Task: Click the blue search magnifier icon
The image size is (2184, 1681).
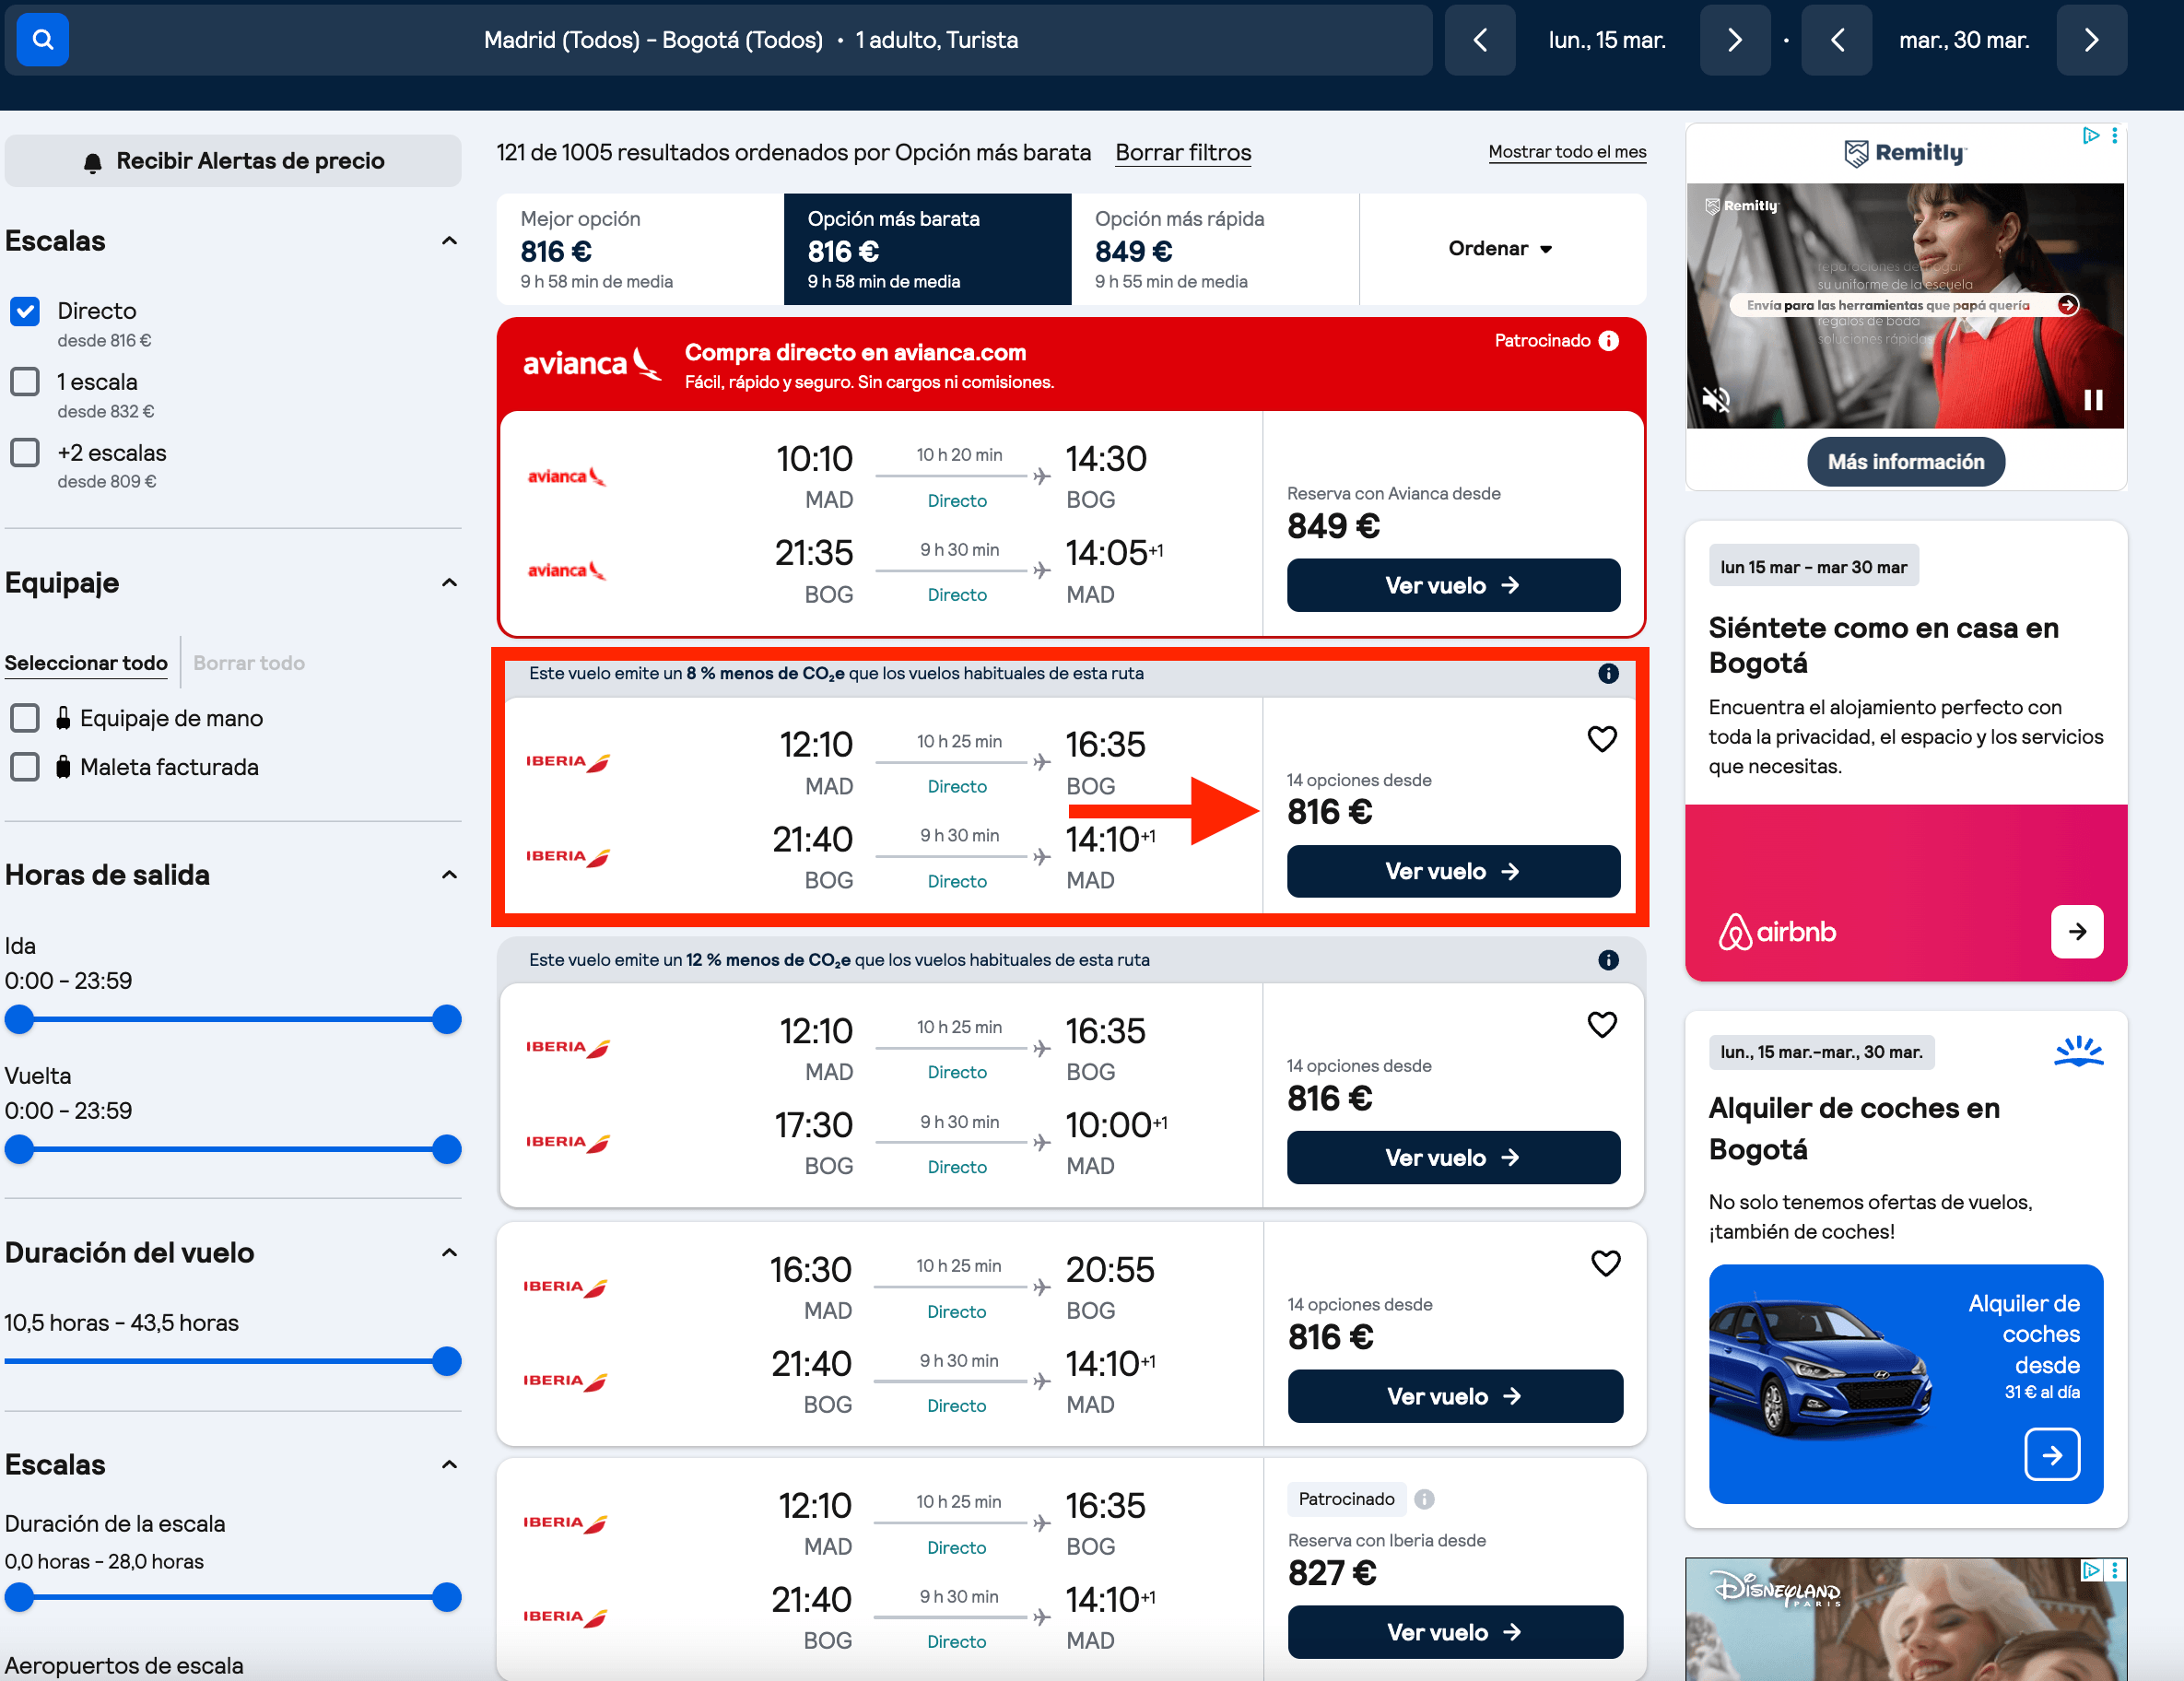Action: (42, 40)
